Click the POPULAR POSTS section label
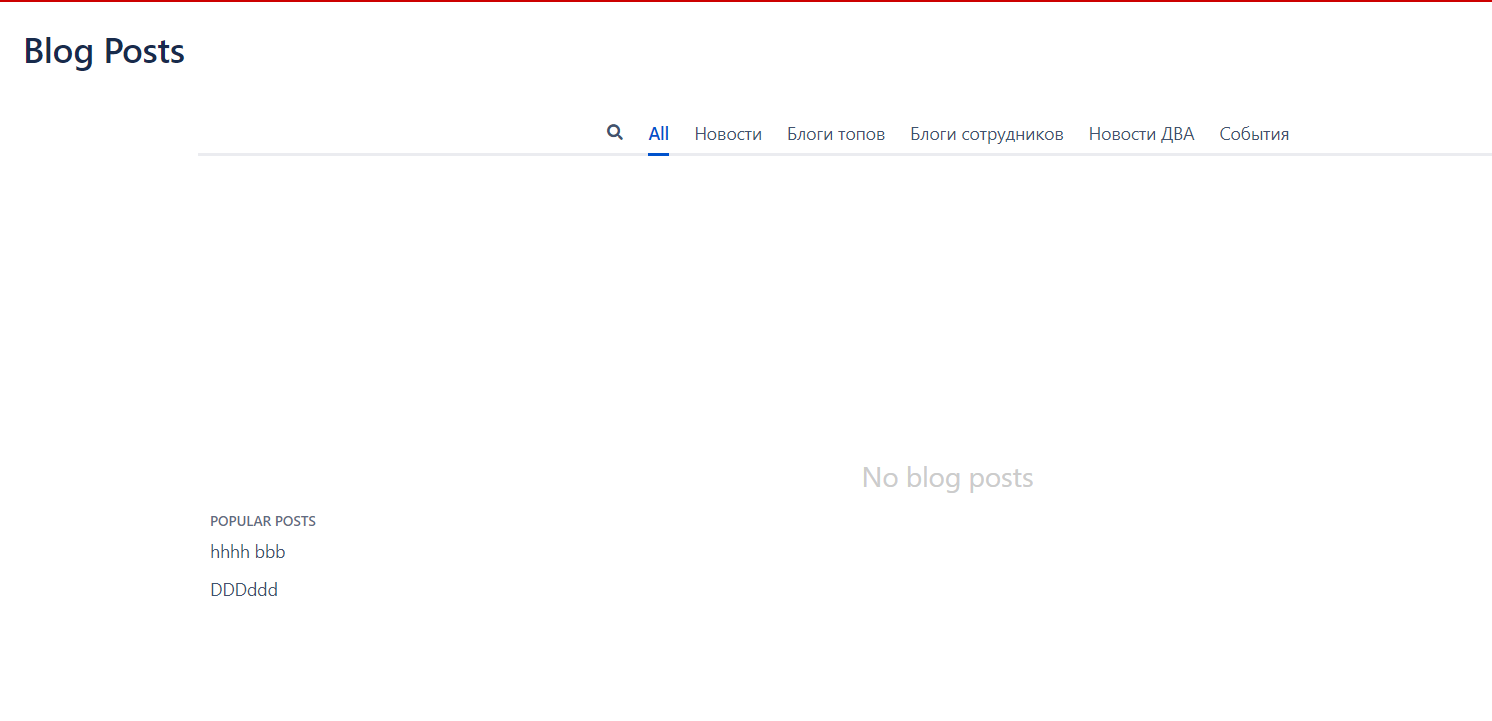The height and width of the screenshot is (721, 1492). tap(263, 521)
